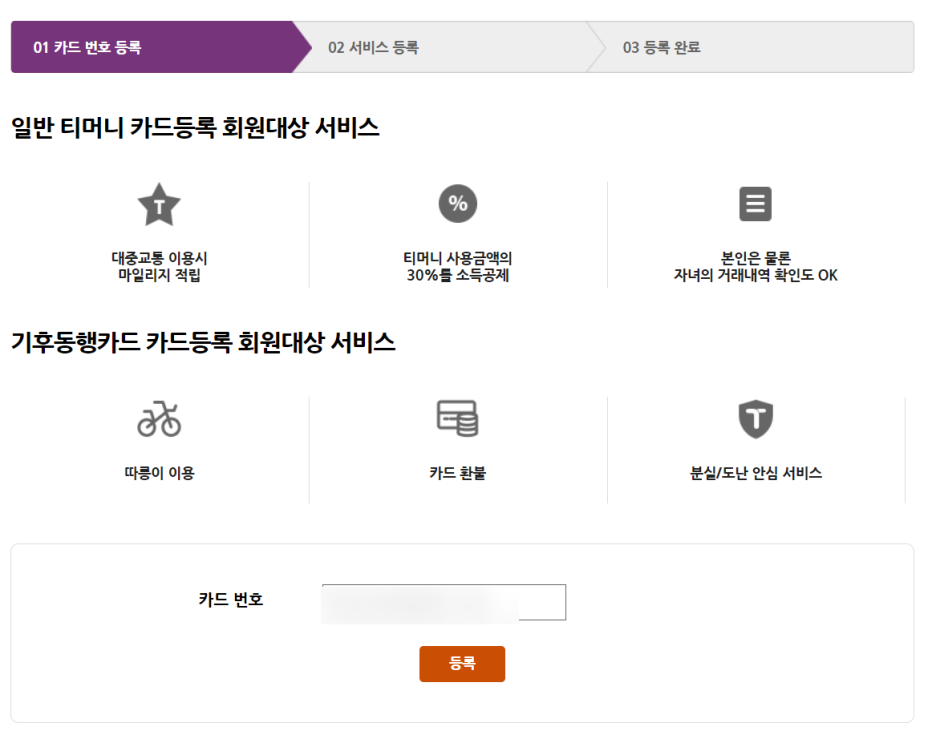
Task: Click the 티머니 사용금액의 30%를 소득공제 text
Action: 458,267
